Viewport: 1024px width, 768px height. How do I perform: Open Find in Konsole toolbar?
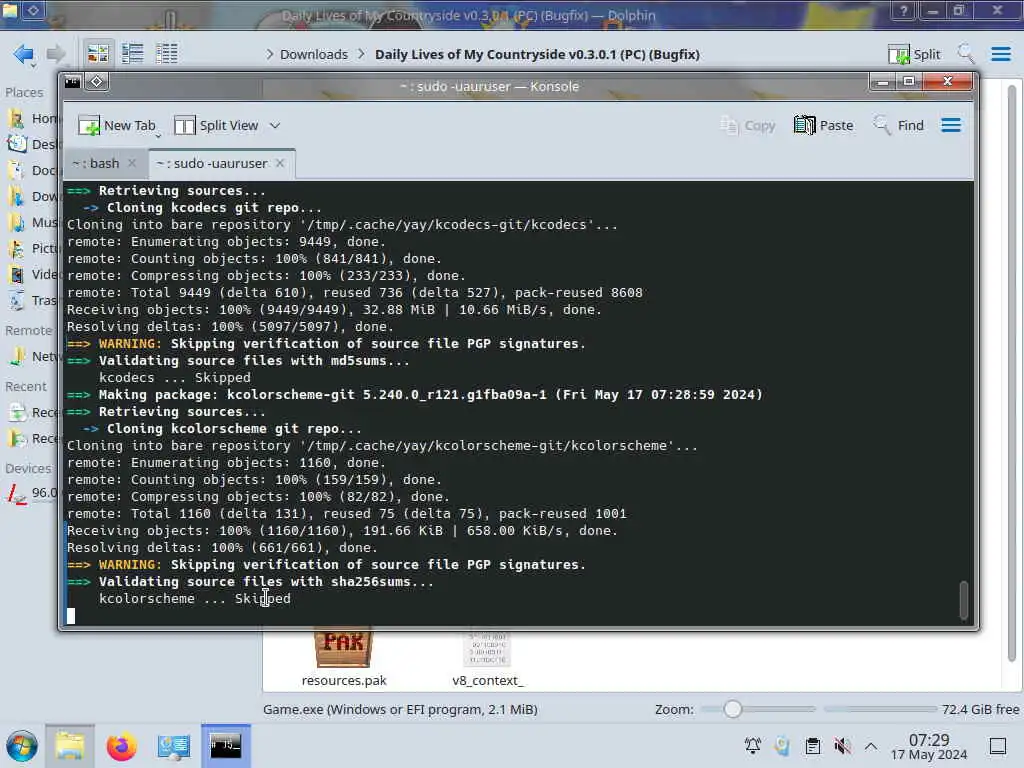click(x=899, y=125)
